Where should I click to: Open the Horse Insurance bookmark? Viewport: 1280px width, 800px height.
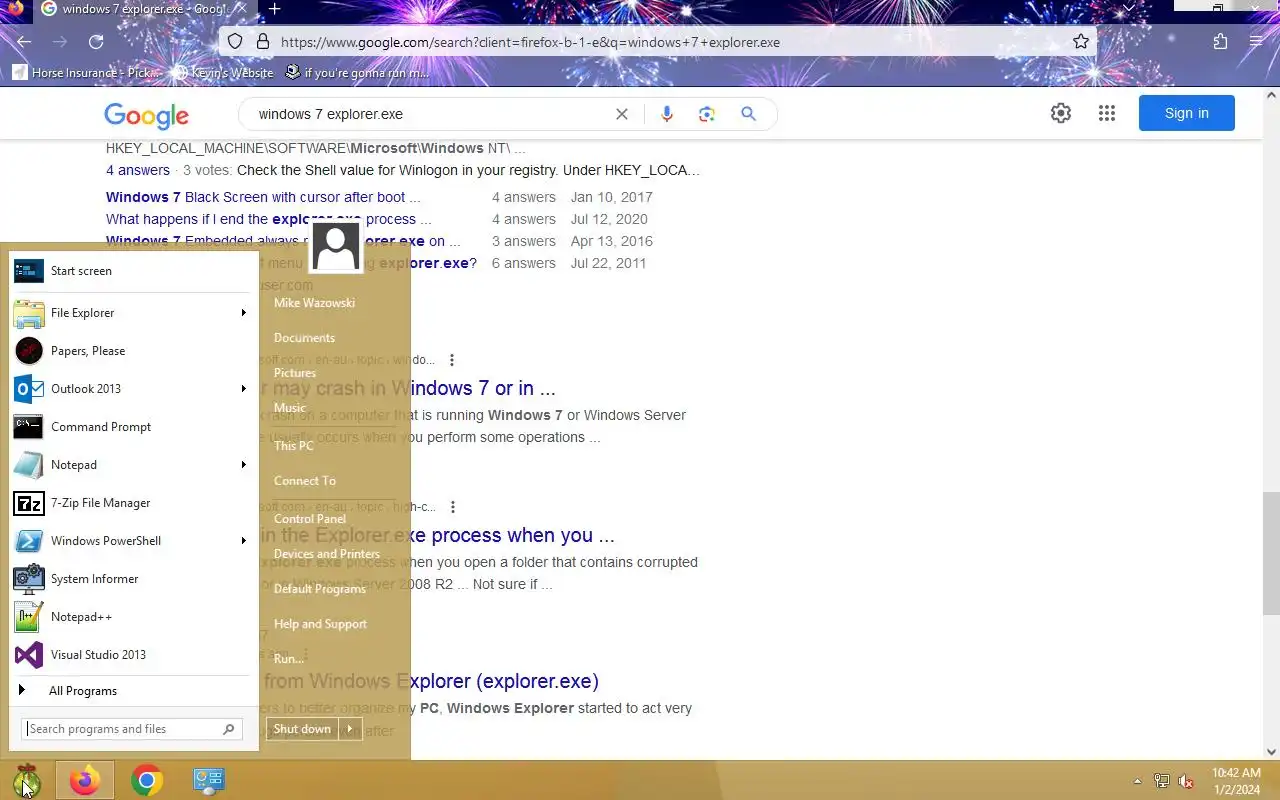86,73
